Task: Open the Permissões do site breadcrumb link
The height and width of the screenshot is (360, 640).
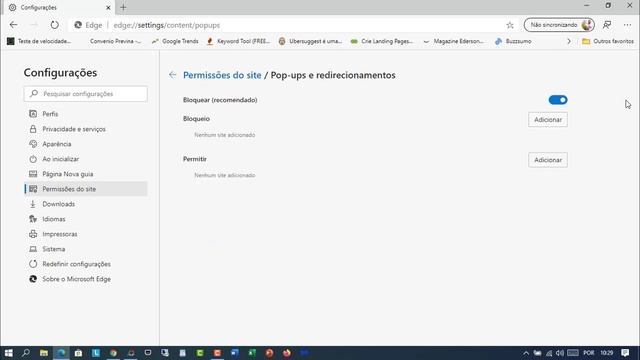Action: 222,75
